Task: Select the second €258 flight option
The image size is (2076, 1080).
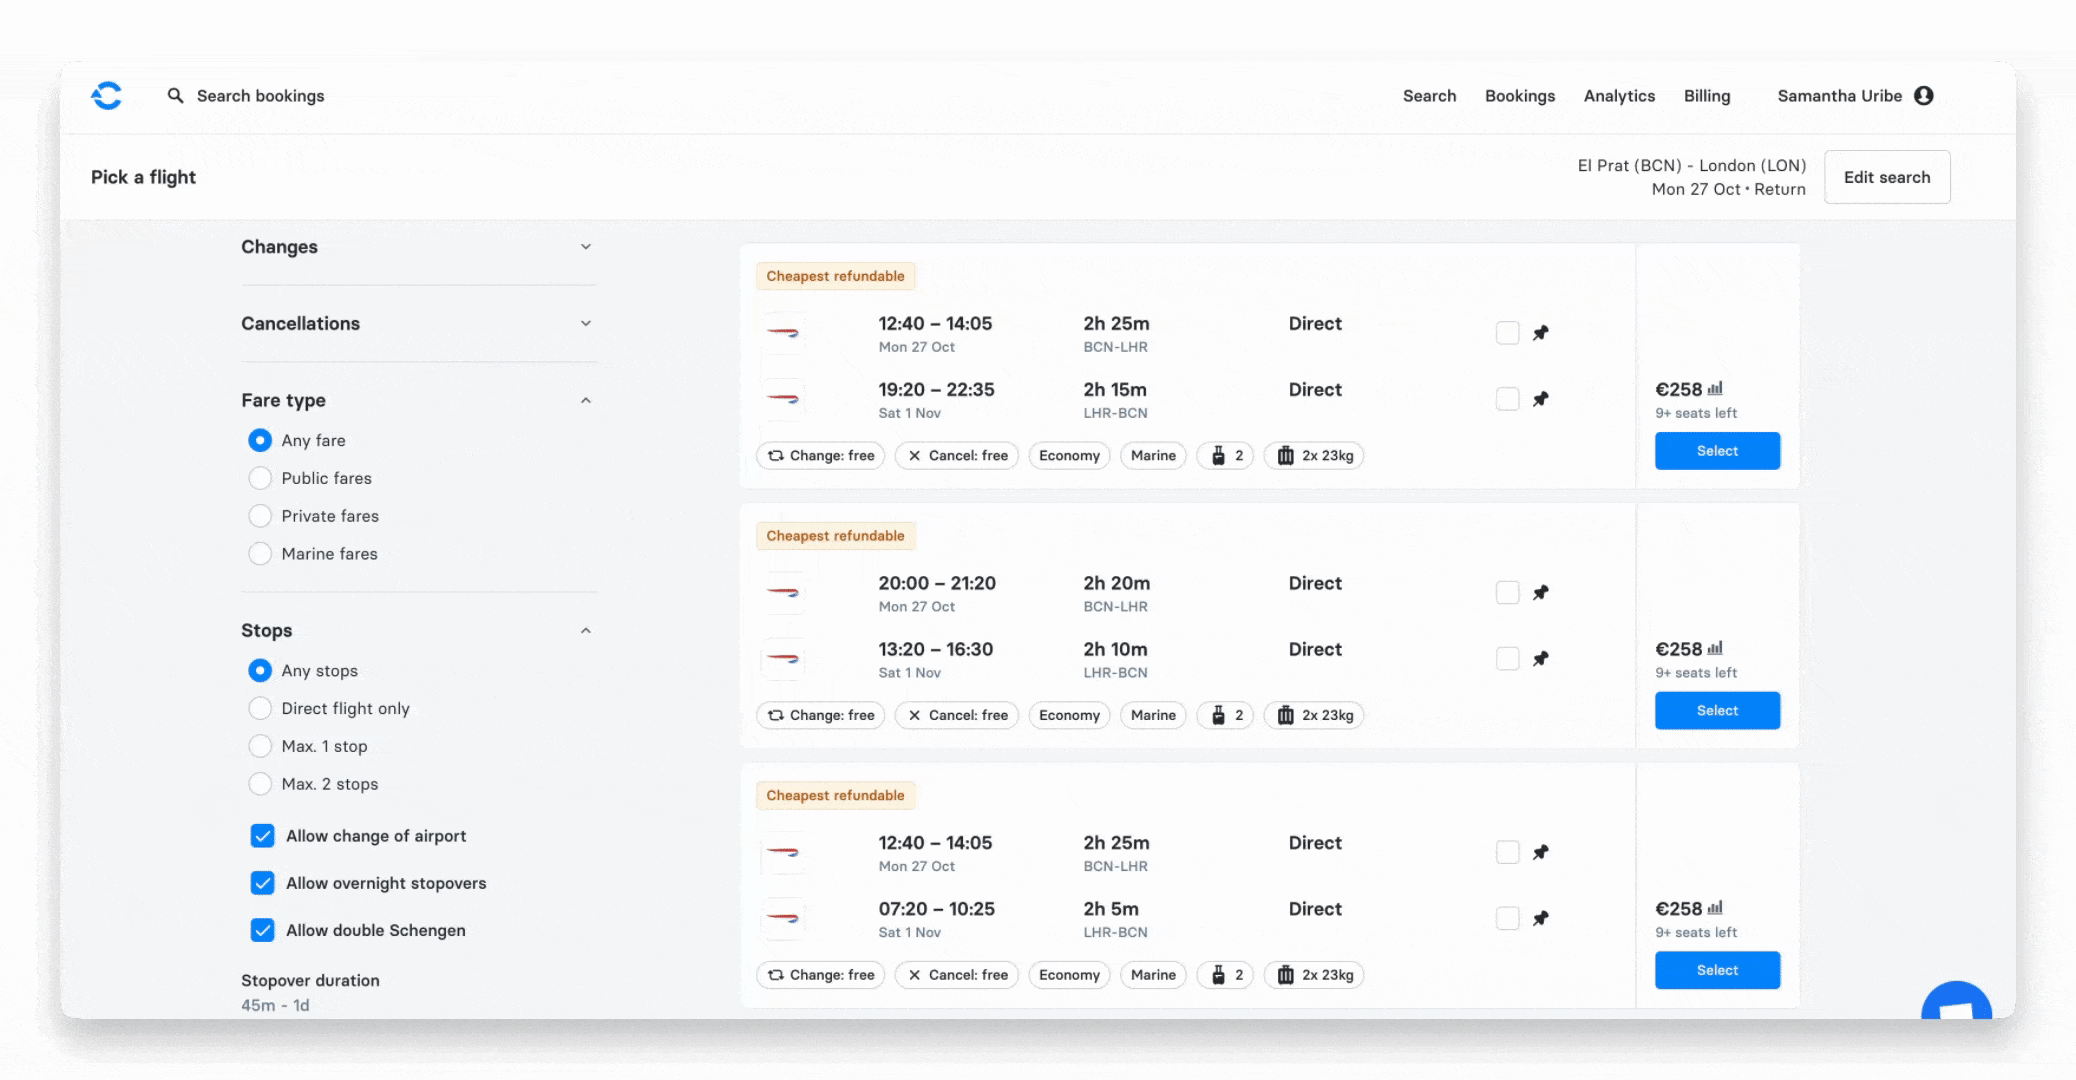Action: coord(1717,711)
